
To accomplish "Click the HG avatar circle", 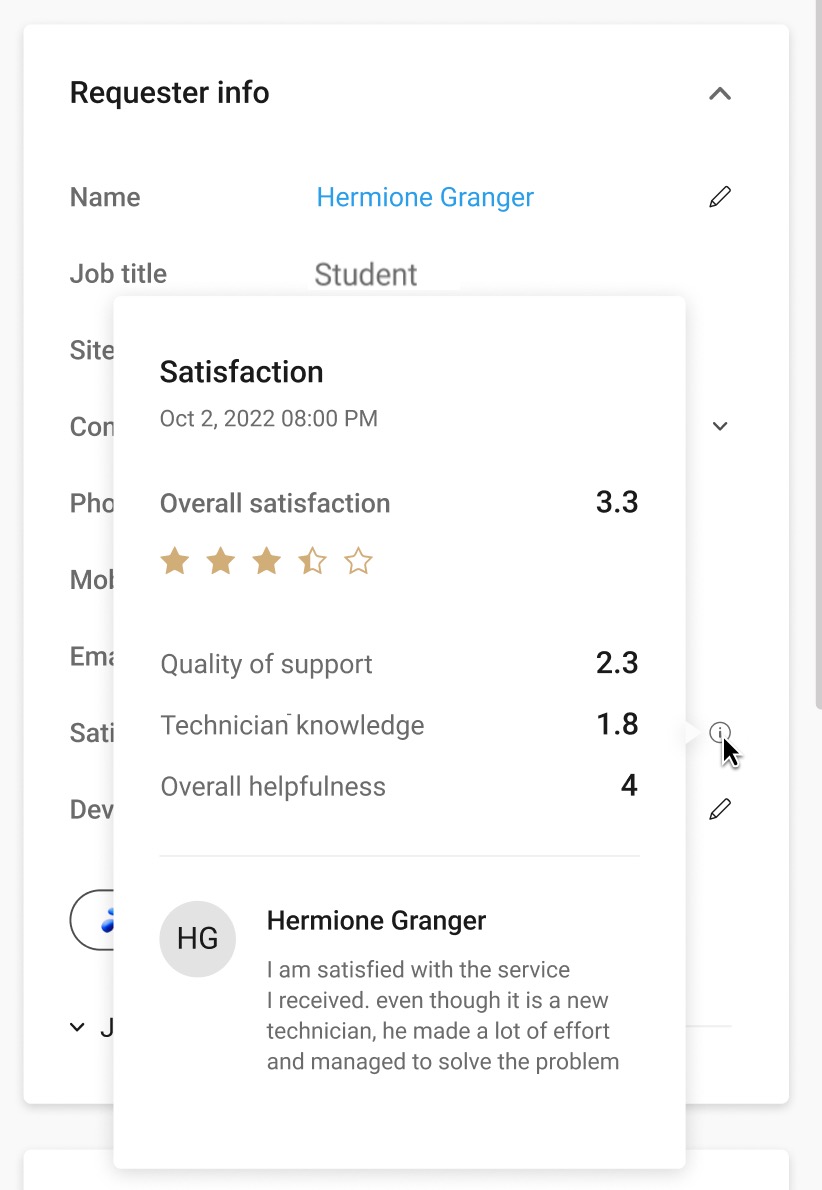I will 197,939.
